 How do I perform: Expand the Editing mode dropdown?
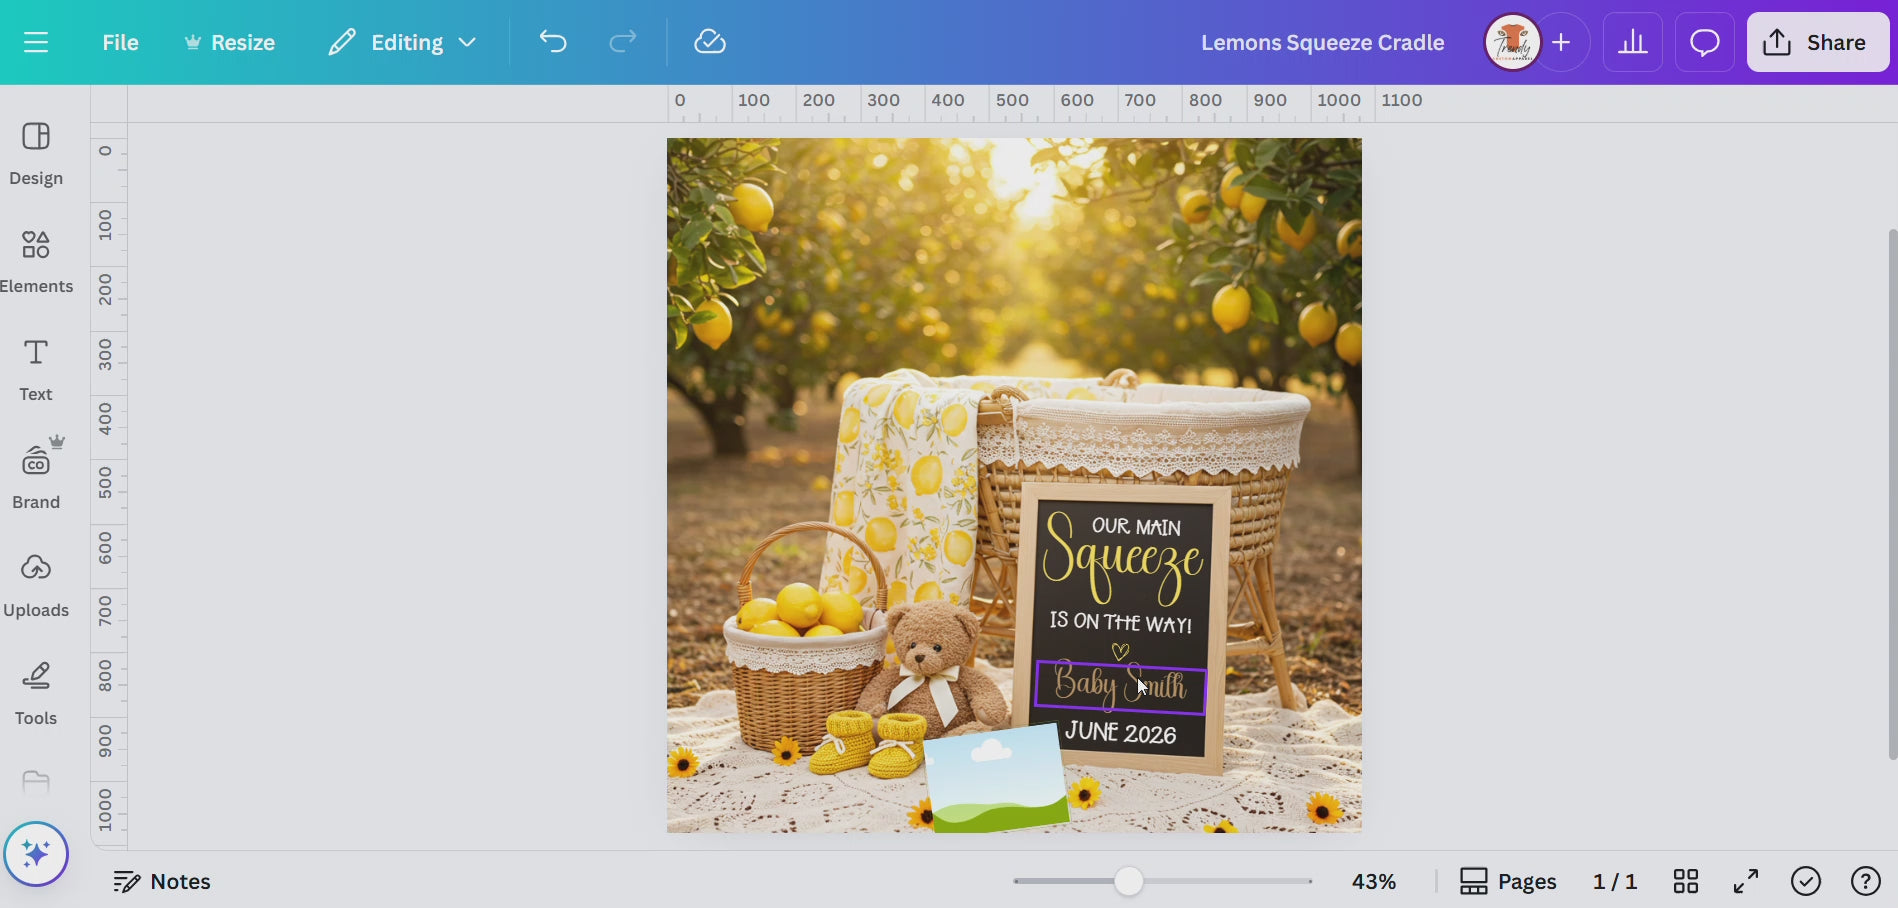pyautogui.click(x=402, y=42)
